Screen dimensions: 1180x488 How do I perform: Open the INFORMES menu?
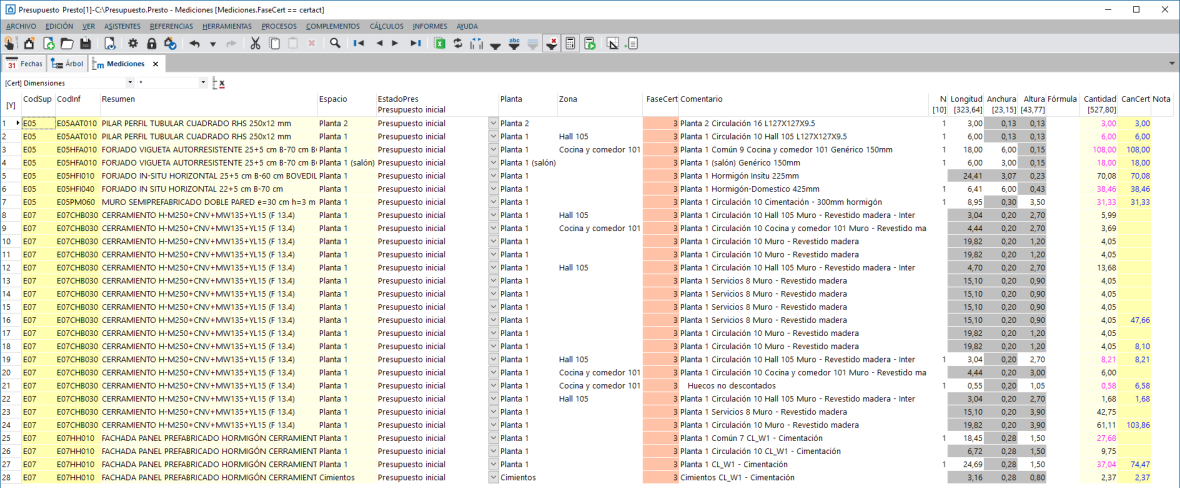430,26
